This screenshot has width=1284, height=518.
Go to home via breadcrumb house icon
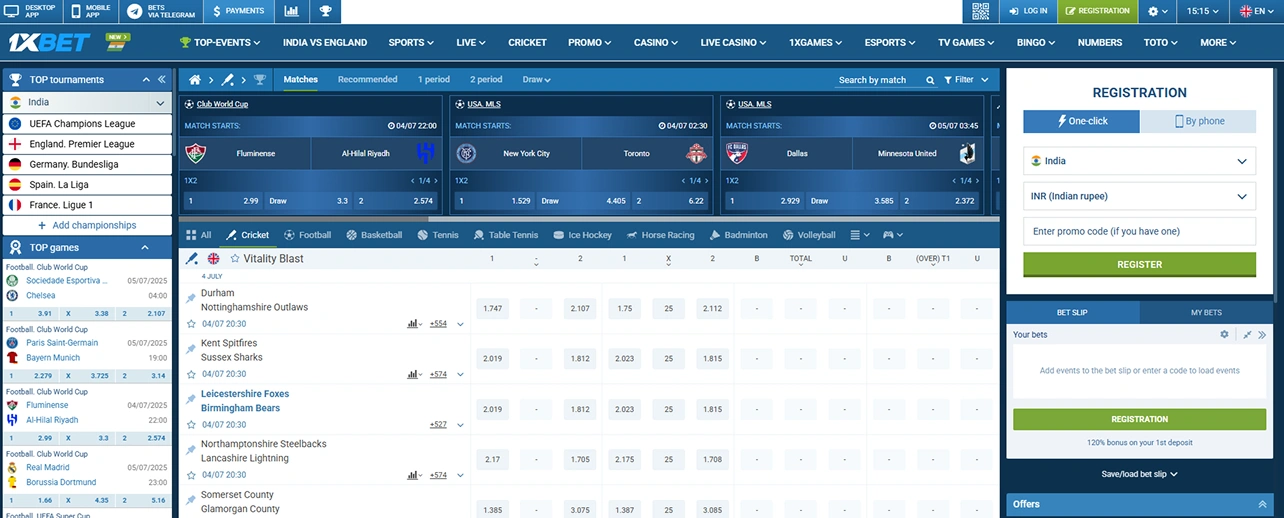(x=196, y=80)
